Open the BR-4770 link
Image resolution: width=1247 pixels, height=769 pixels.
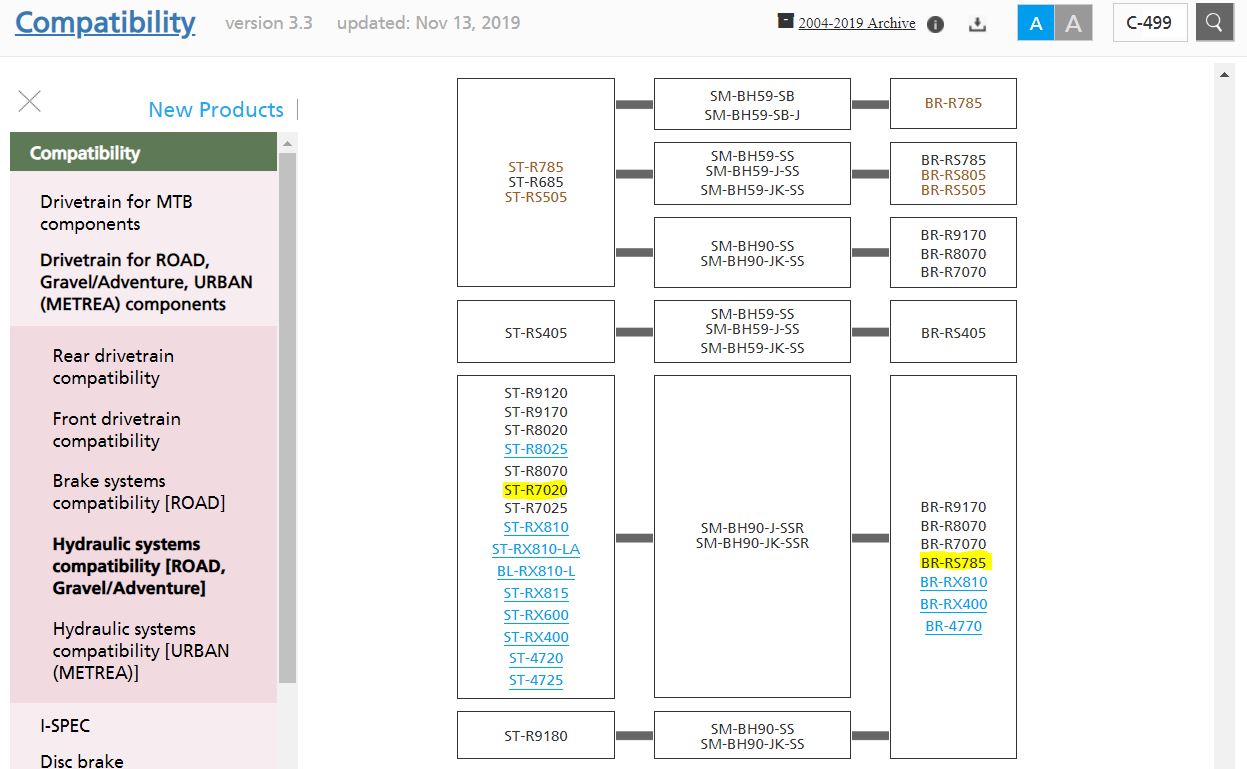[954, 626]
